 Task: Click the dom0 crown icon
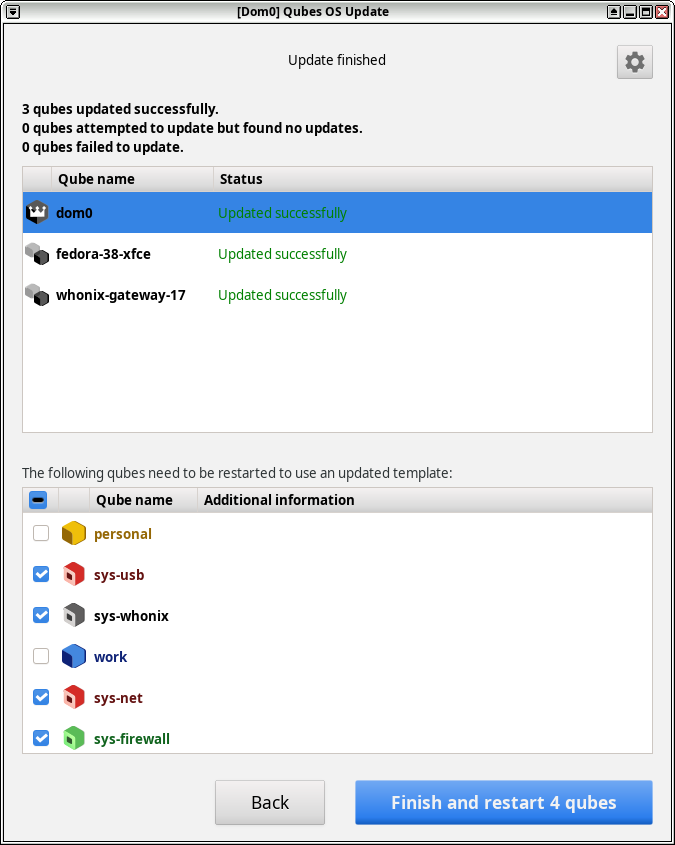(x=37, y=212)
